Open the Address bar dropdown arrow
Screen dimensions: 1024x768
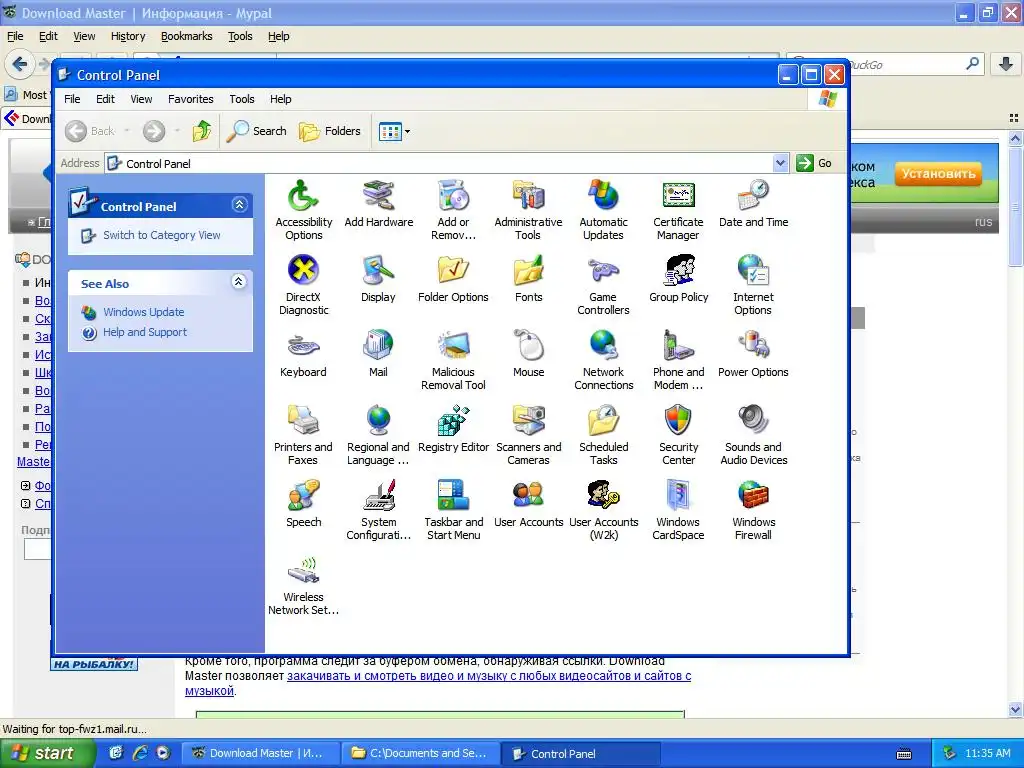780,163
